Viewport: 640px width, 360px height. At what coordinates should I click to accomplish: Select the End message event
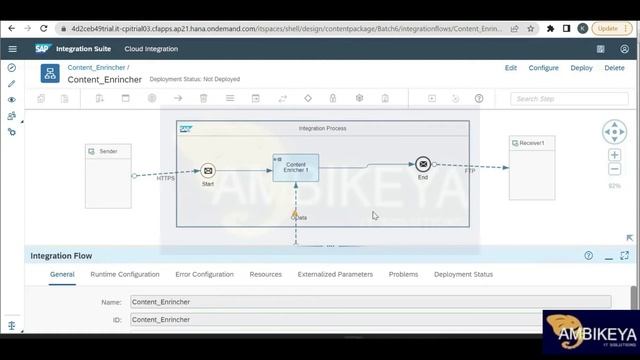pyautogui.click(x=423, y=164)
